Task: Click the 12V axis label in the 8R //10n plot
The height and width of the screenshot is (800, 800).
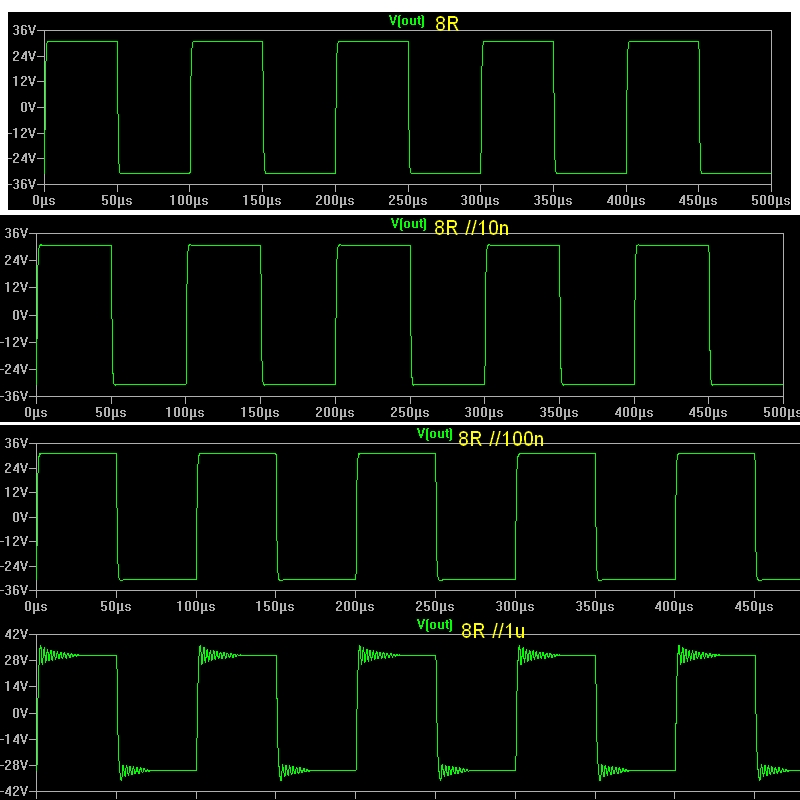Action: tap(16, 287)
